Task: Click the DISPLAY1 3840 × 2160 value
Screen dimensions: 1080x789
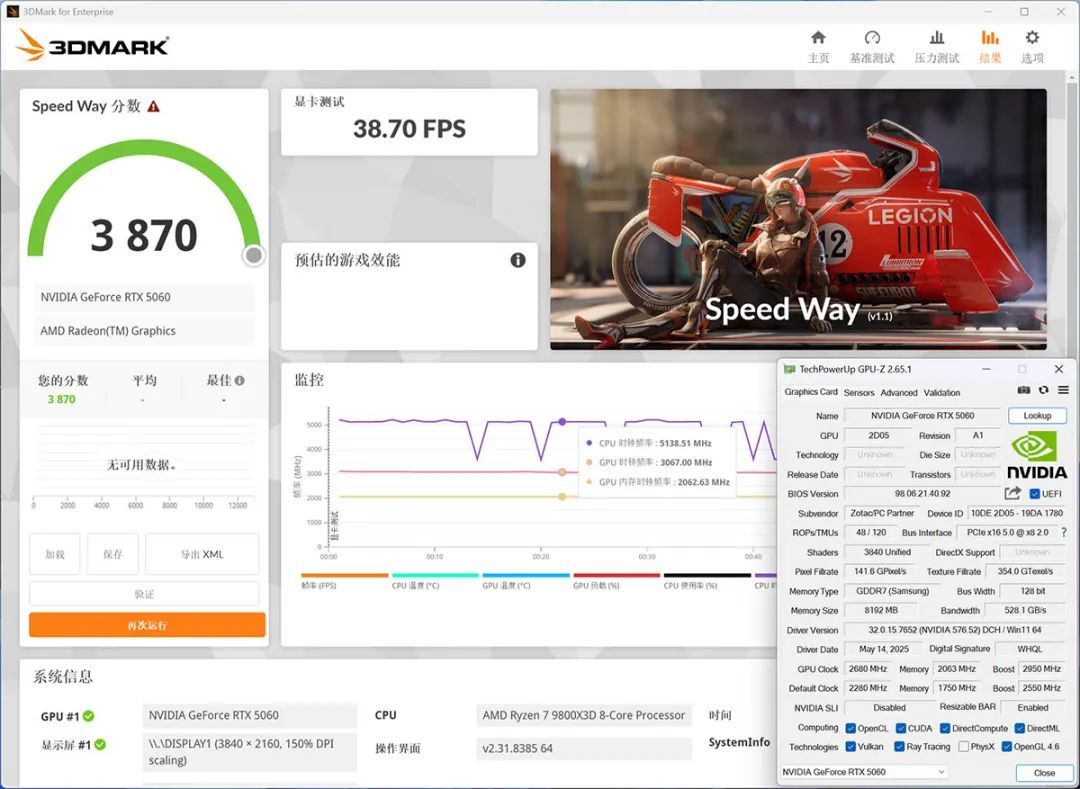Action: click(249, 753)
